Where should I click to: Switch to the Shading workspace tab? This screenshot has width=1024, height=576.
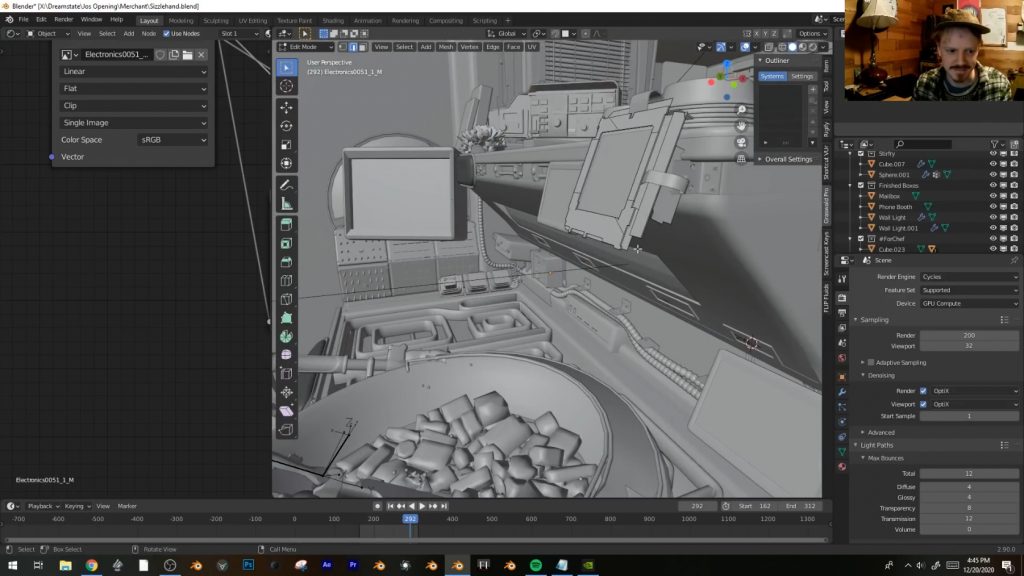pyautogui.click(x=333, y=20)
